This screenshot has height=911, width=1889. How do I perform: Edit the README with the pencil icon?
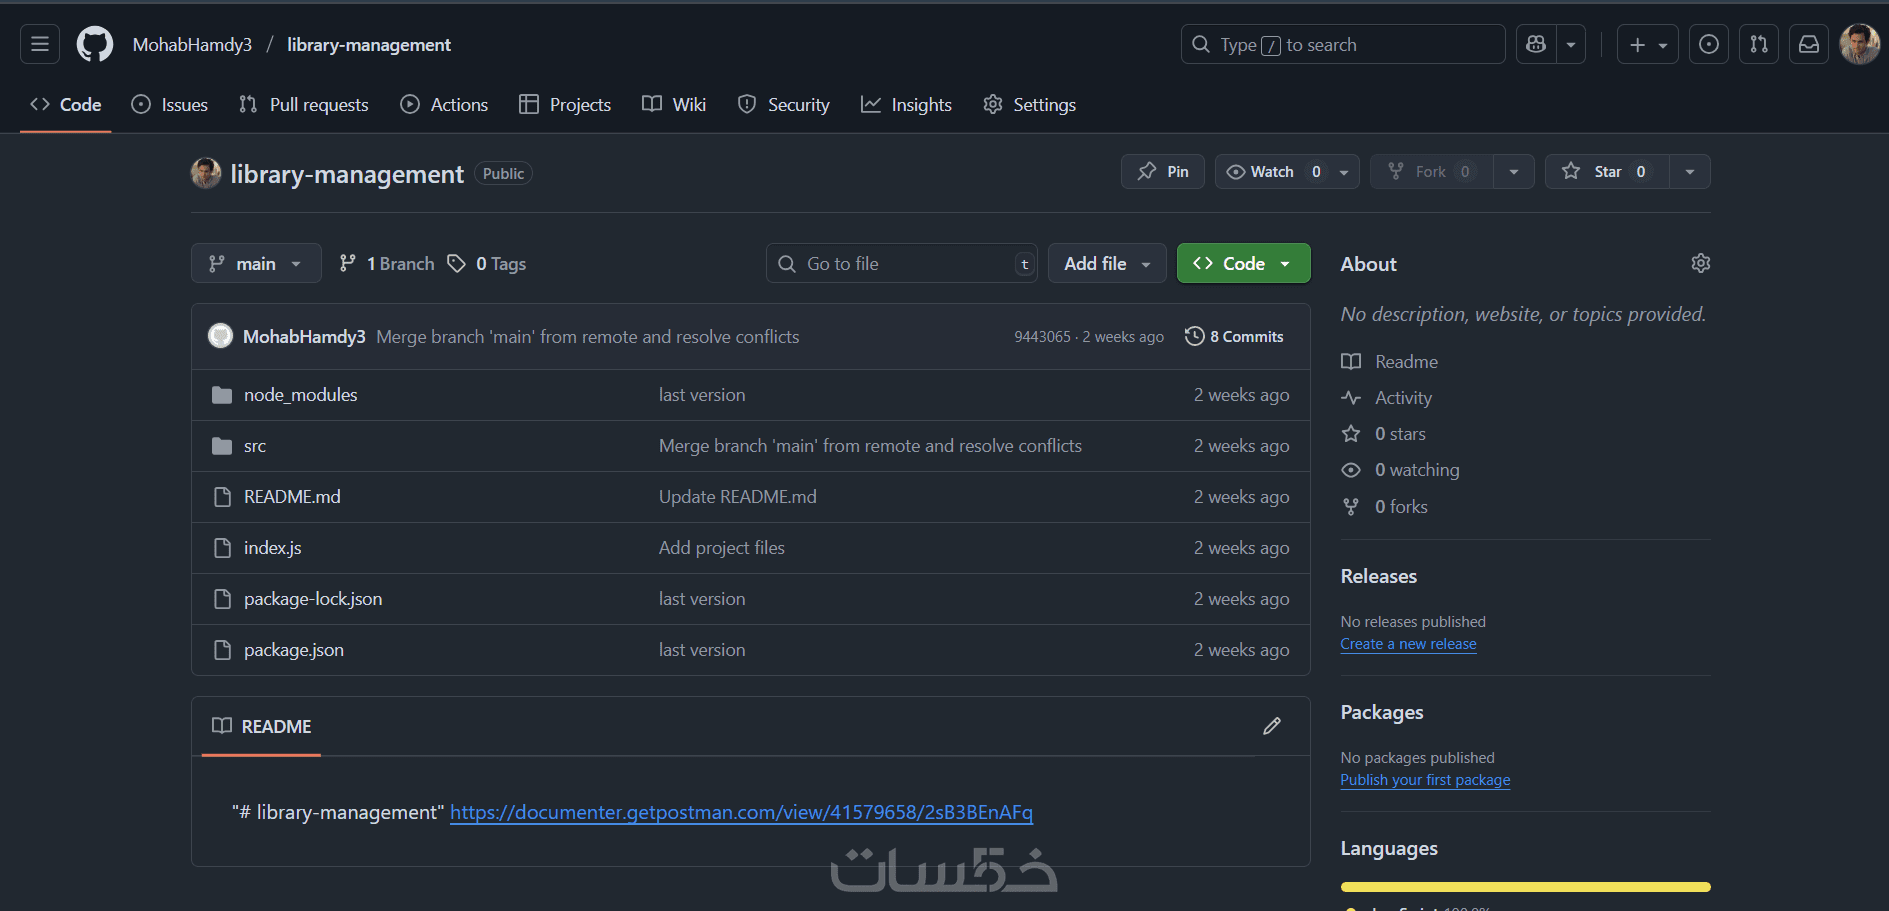click(x=1272, y=726)
